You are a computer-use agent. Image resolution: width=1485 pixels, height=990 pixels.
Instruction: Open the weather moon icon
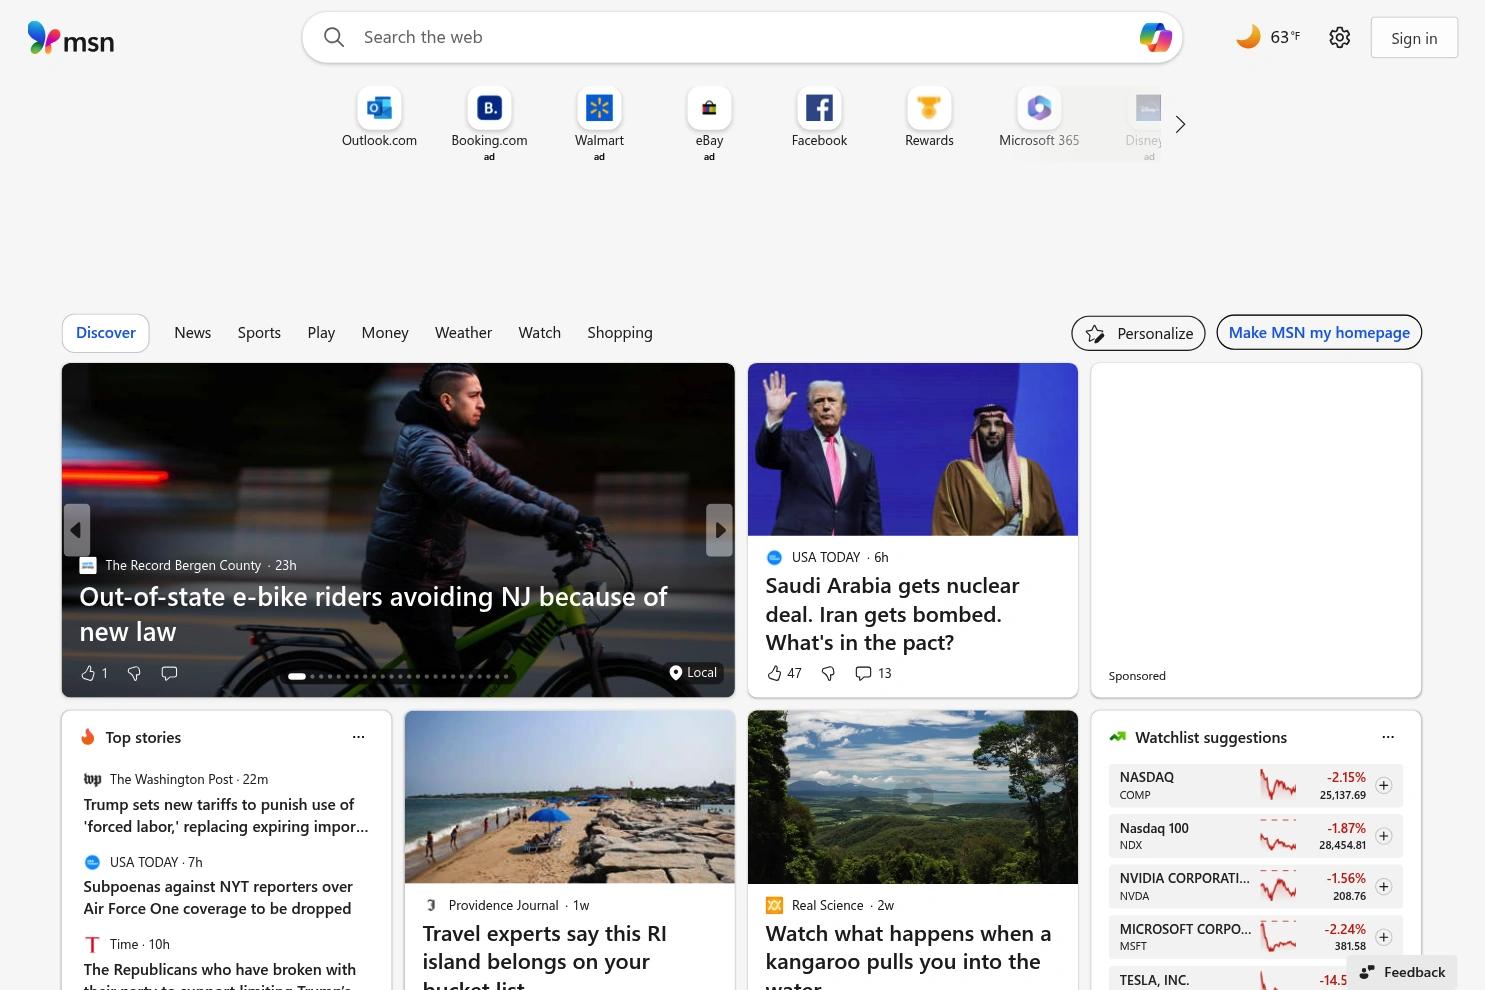[1248, 37]
